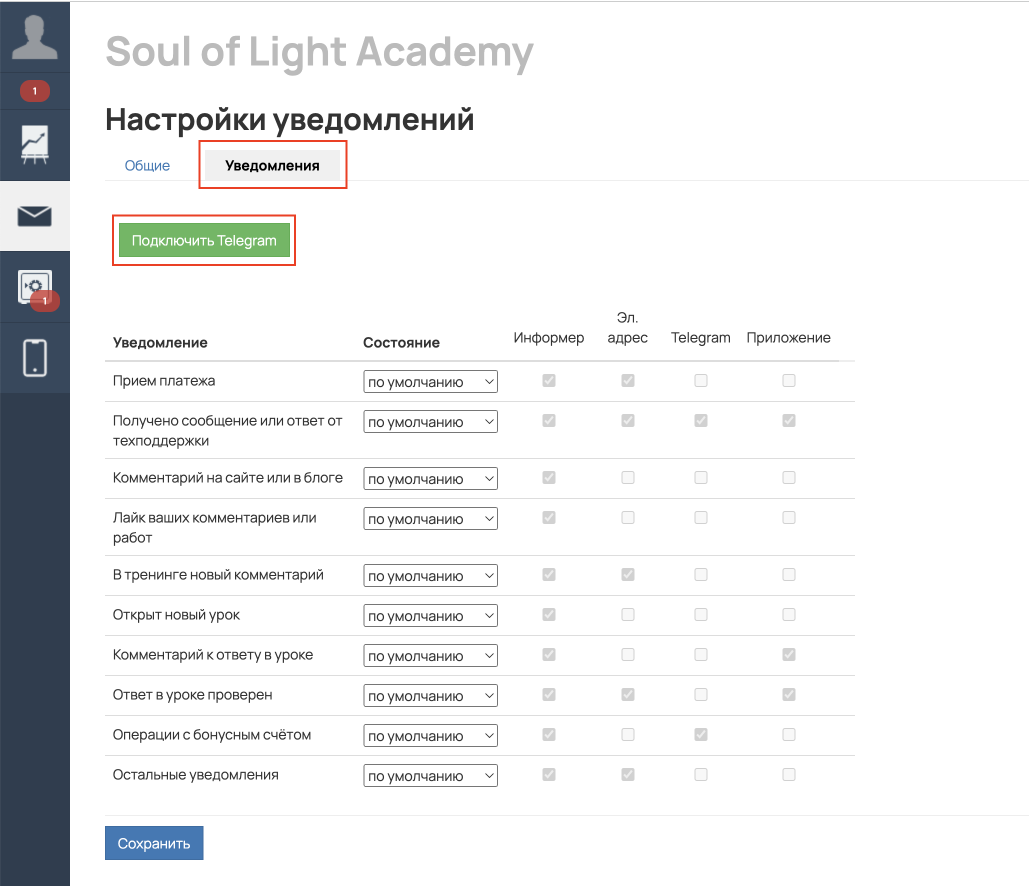Toggle Информер checkbox for Операции с бонусным счётом
The image size is (1029, 886).
(548, 735)
